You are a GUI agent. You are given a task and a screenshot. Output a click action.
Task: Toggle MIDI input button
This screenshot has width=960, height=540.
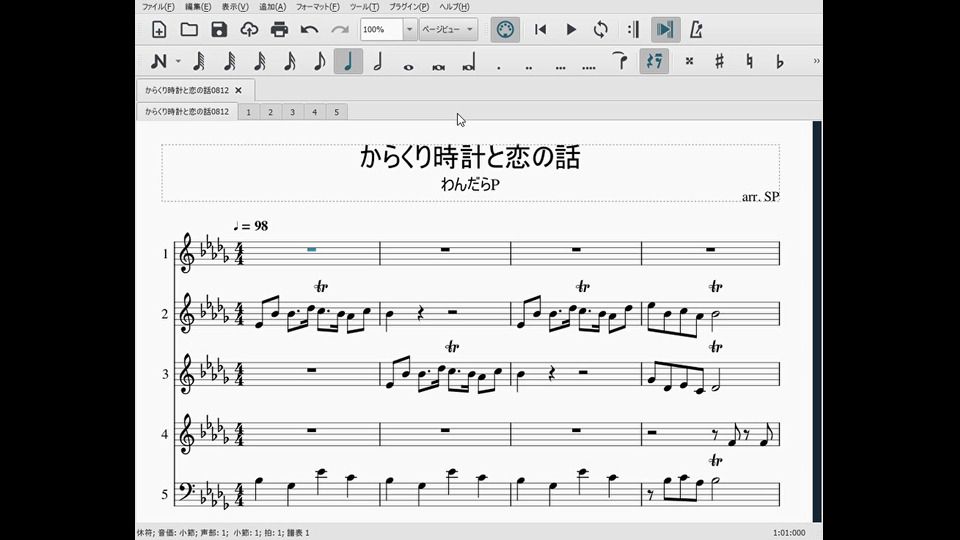click(505, 29)
